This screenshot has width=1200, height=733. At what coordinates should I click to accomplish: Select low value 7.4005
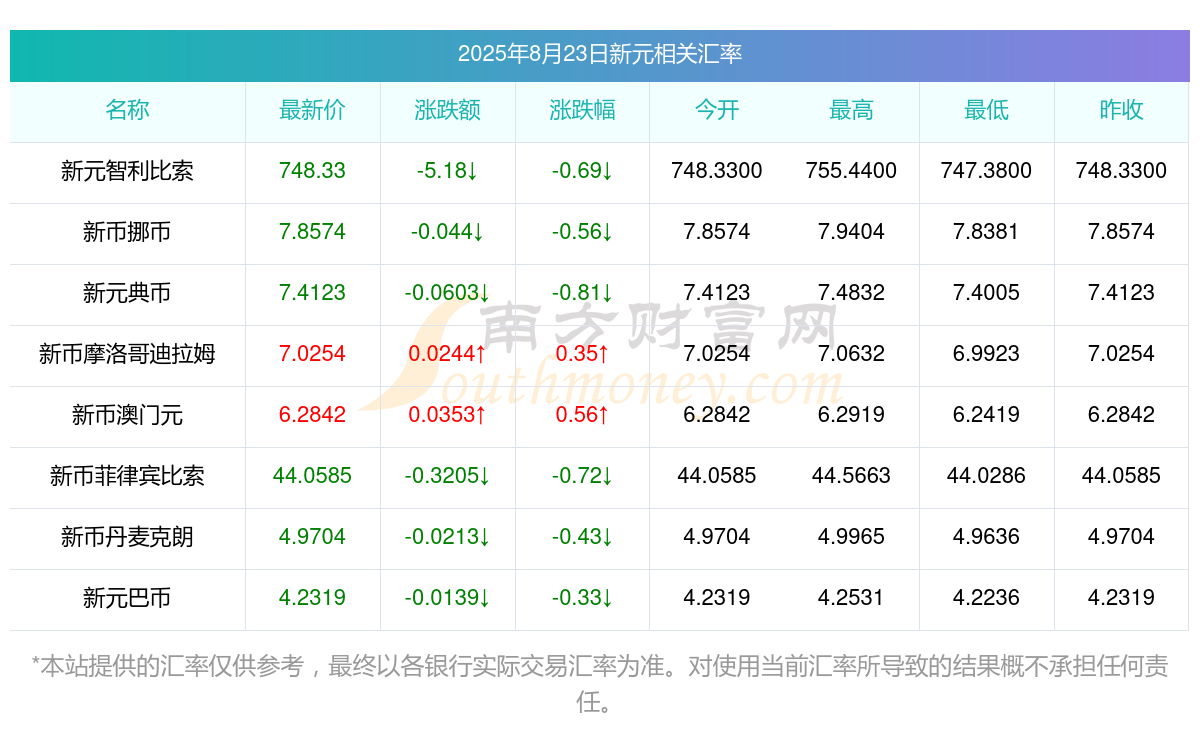[x=986, y=293]
